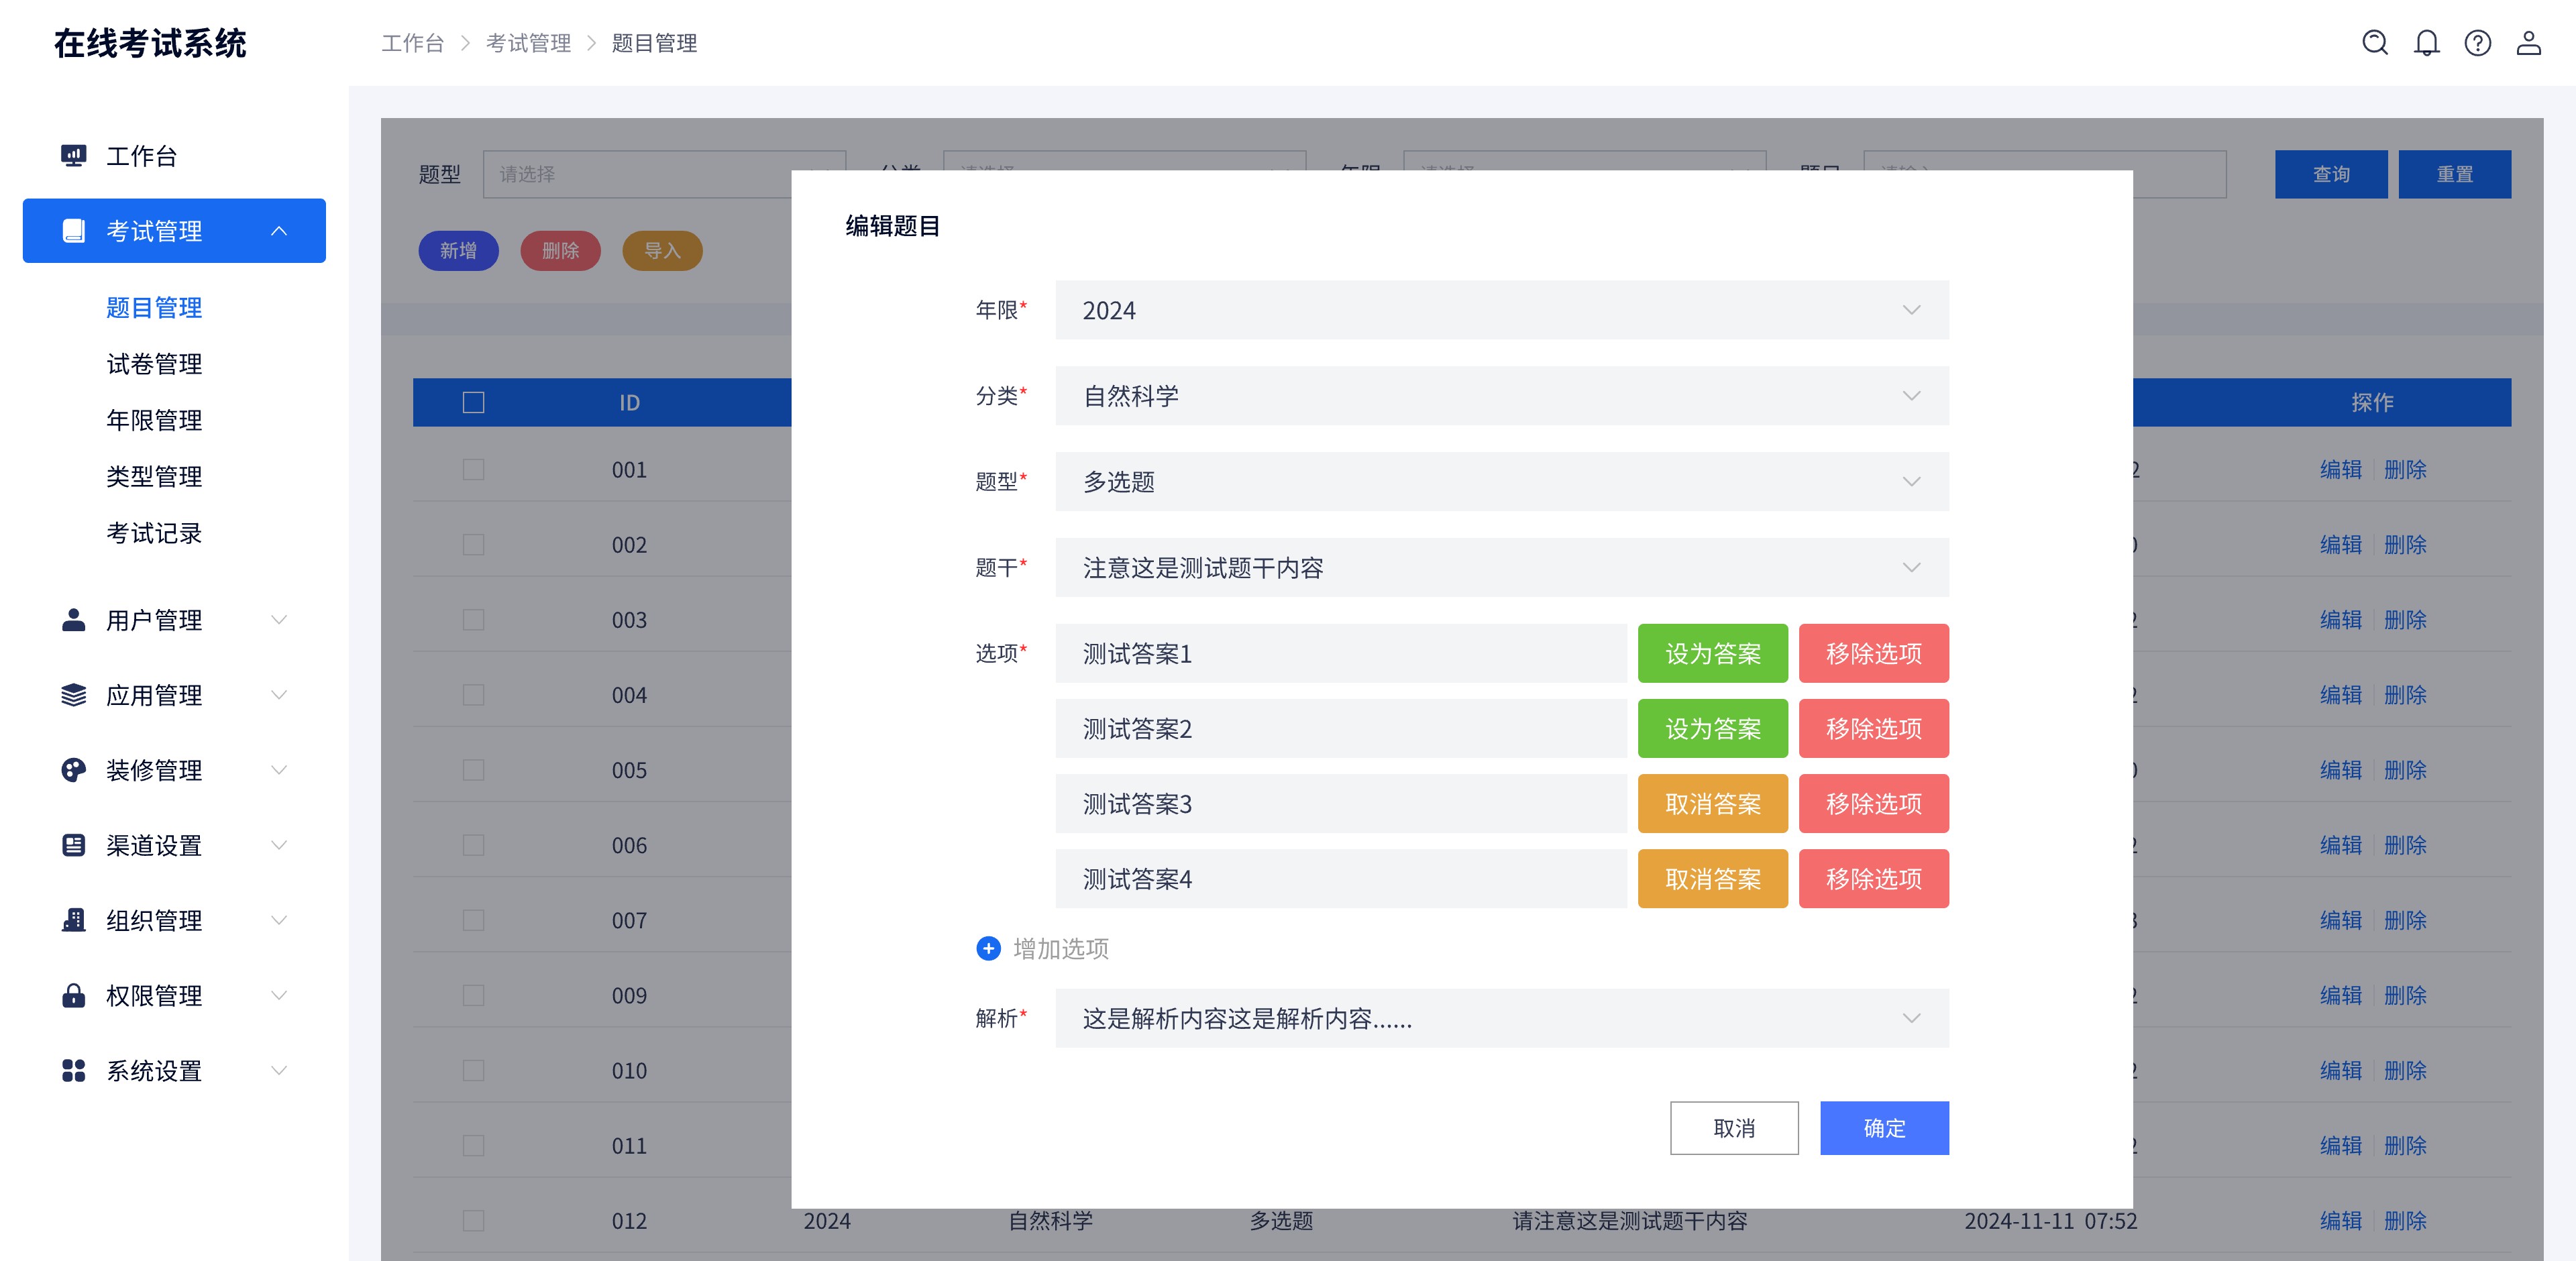Click the notification bell icon
2576x1261 pixels.
[2426, 43]
